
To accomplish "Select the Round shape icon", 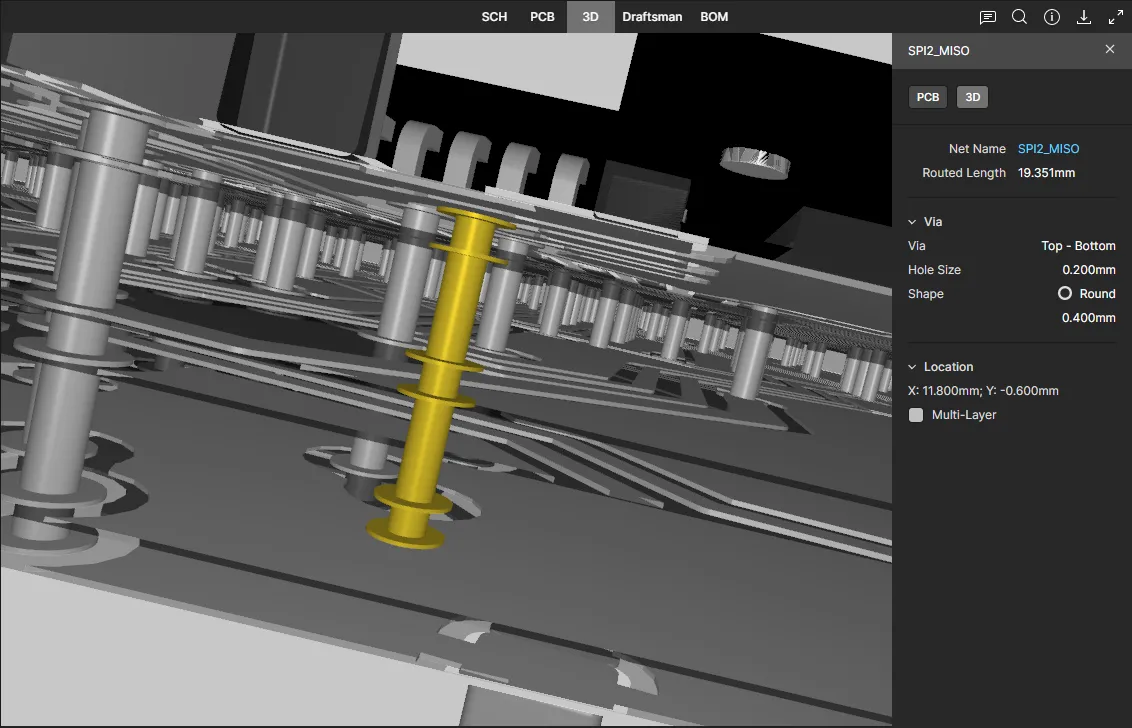I will [x=1065, y=294].
